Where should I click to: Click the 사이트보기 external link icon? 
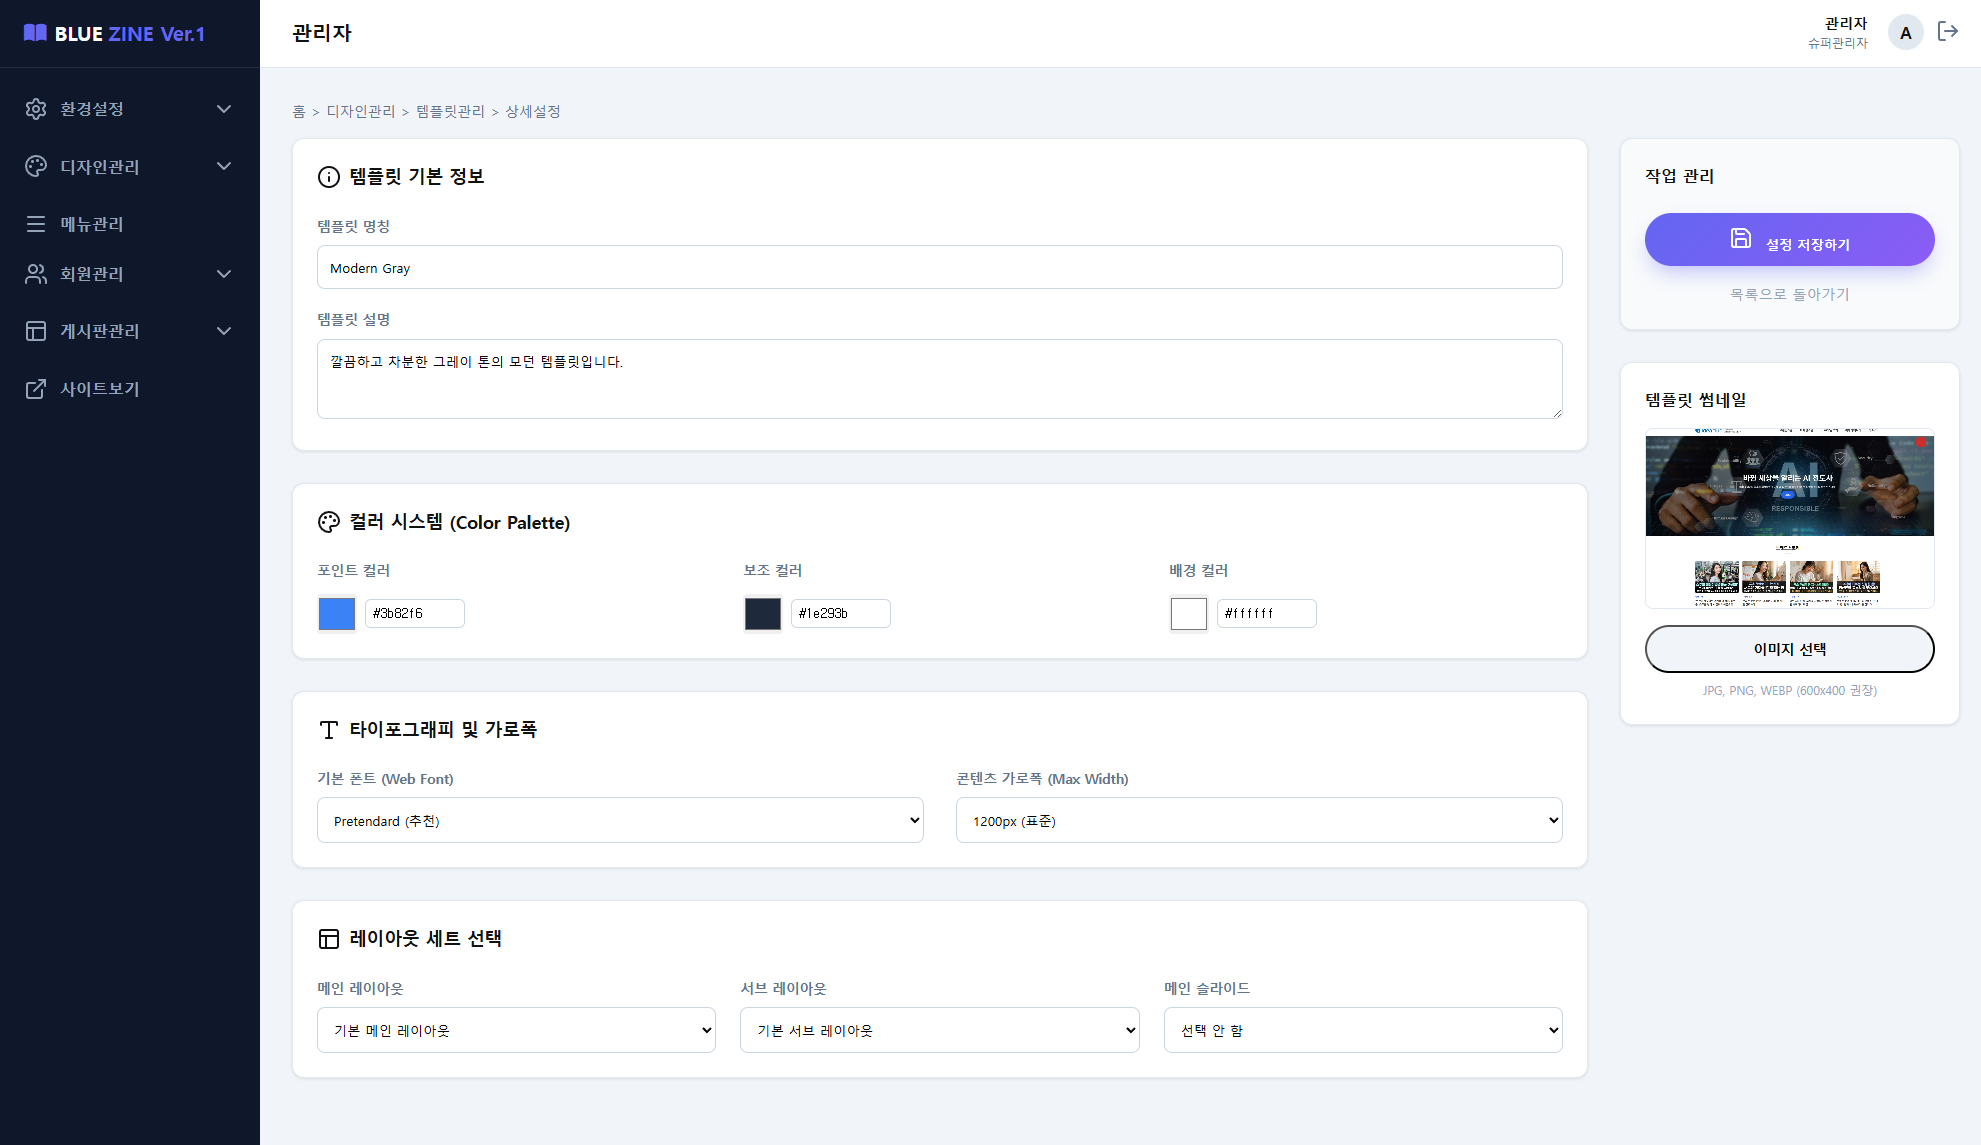(x=36, y=389)
